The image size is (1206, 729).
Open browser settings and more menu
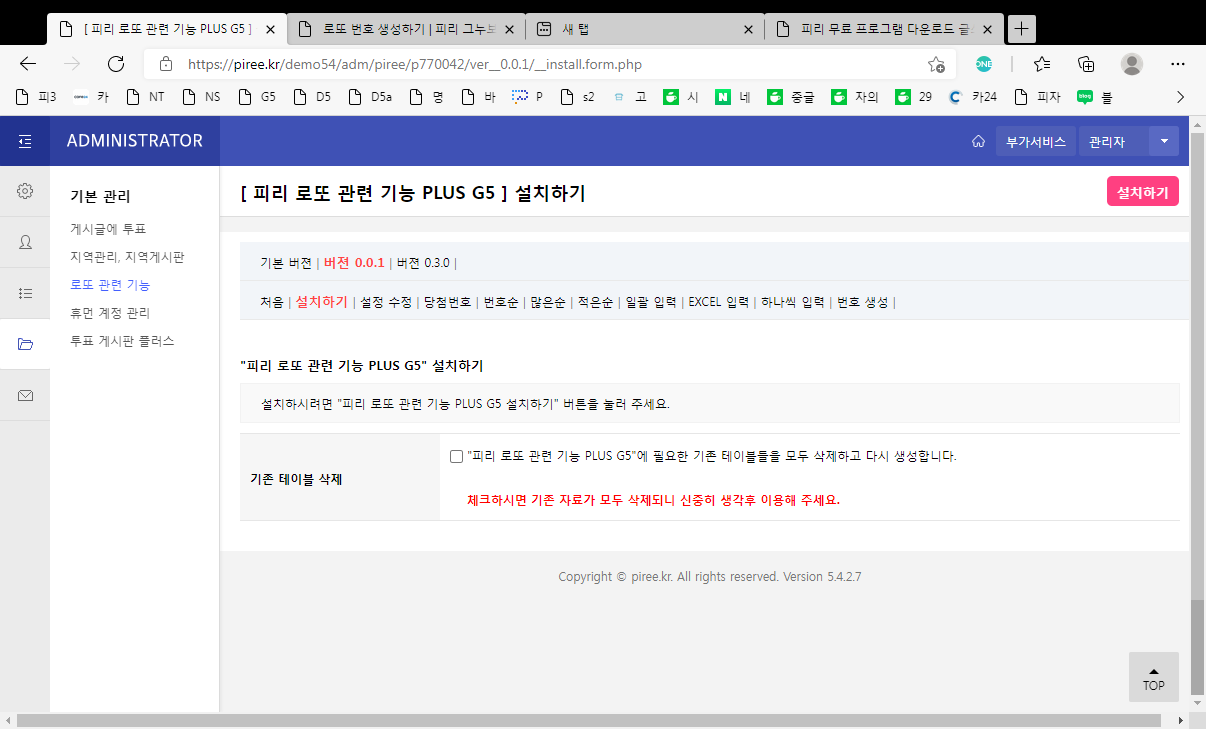pos(1177,64)
